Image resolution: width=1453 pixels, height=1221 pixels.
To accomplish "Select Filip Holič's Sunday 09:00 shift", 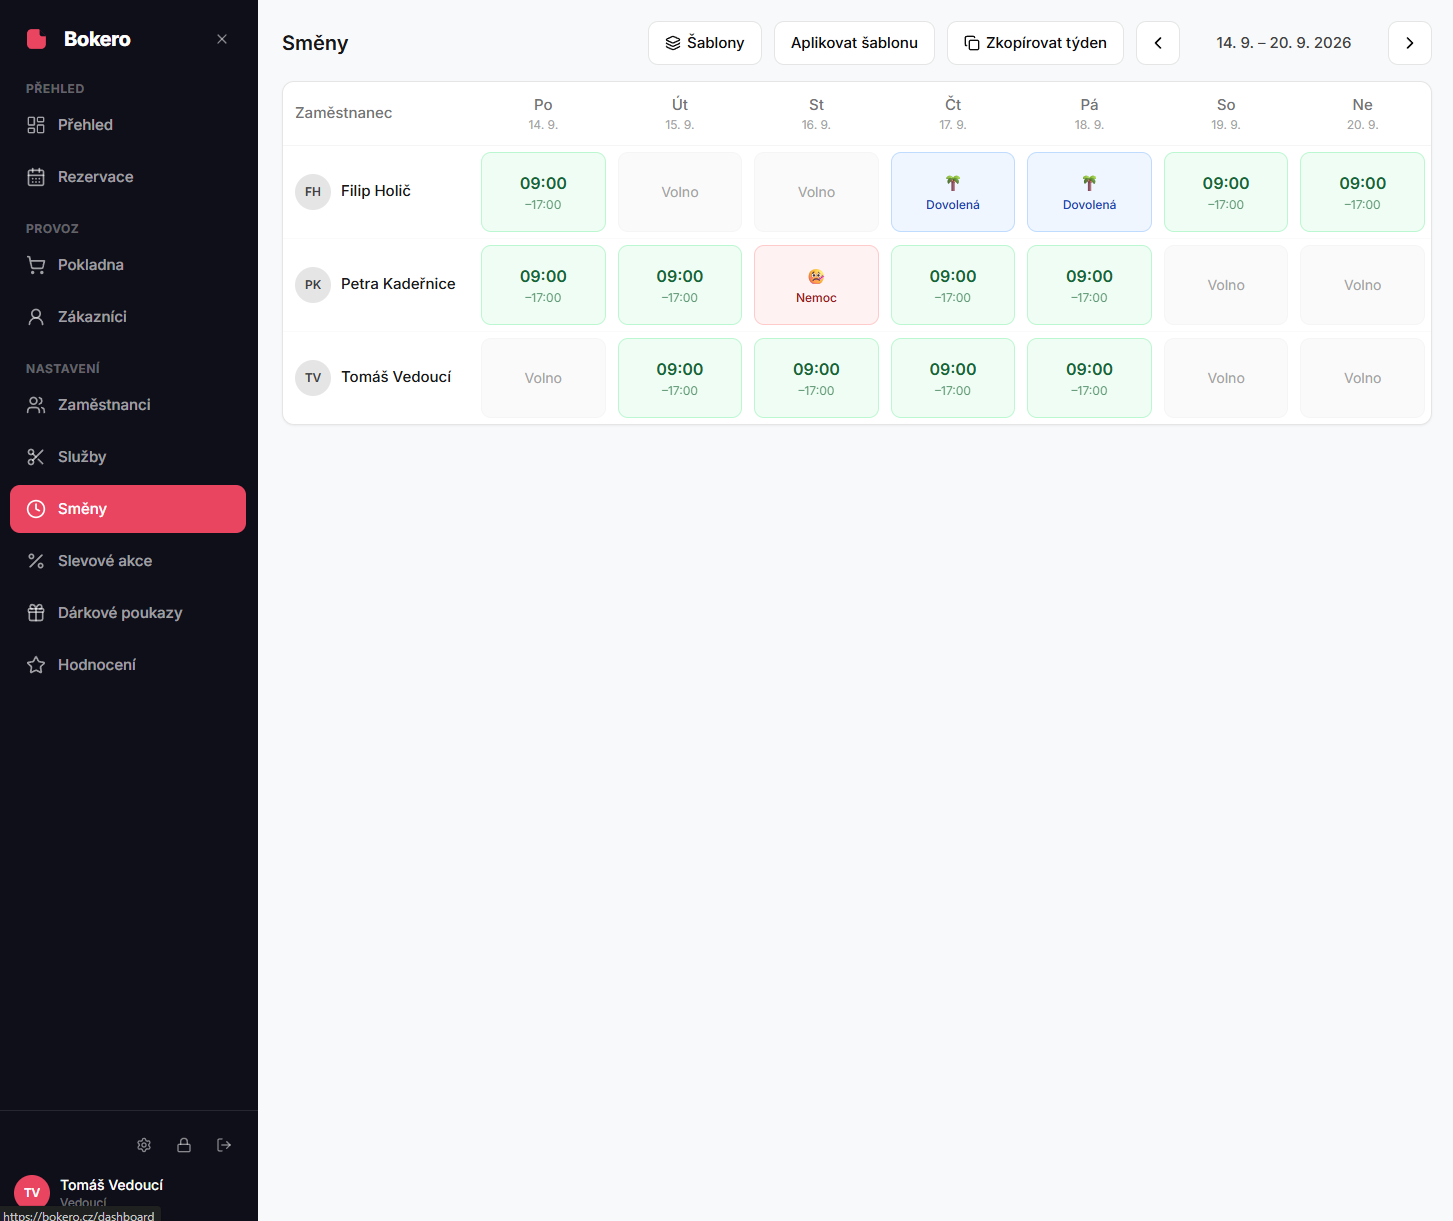I will (x=1362, y=192).
